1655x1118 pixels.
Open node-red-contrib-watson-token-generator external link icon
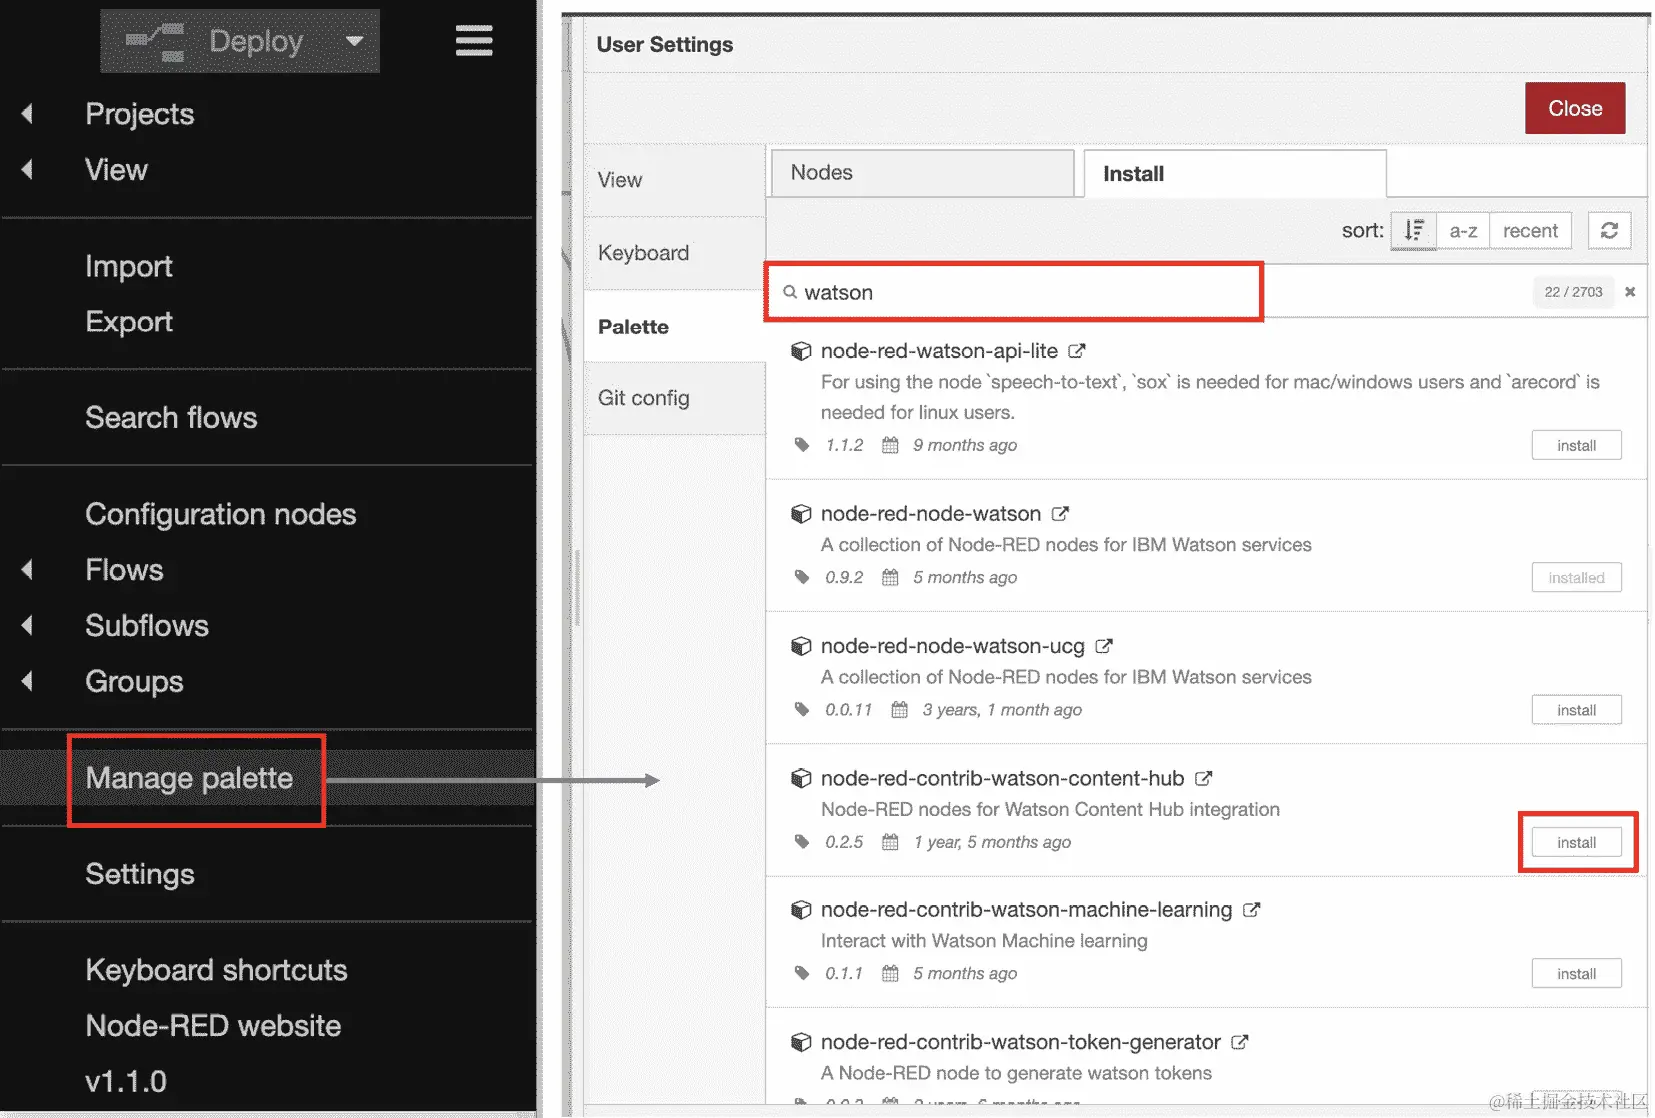[1240, 1042]
